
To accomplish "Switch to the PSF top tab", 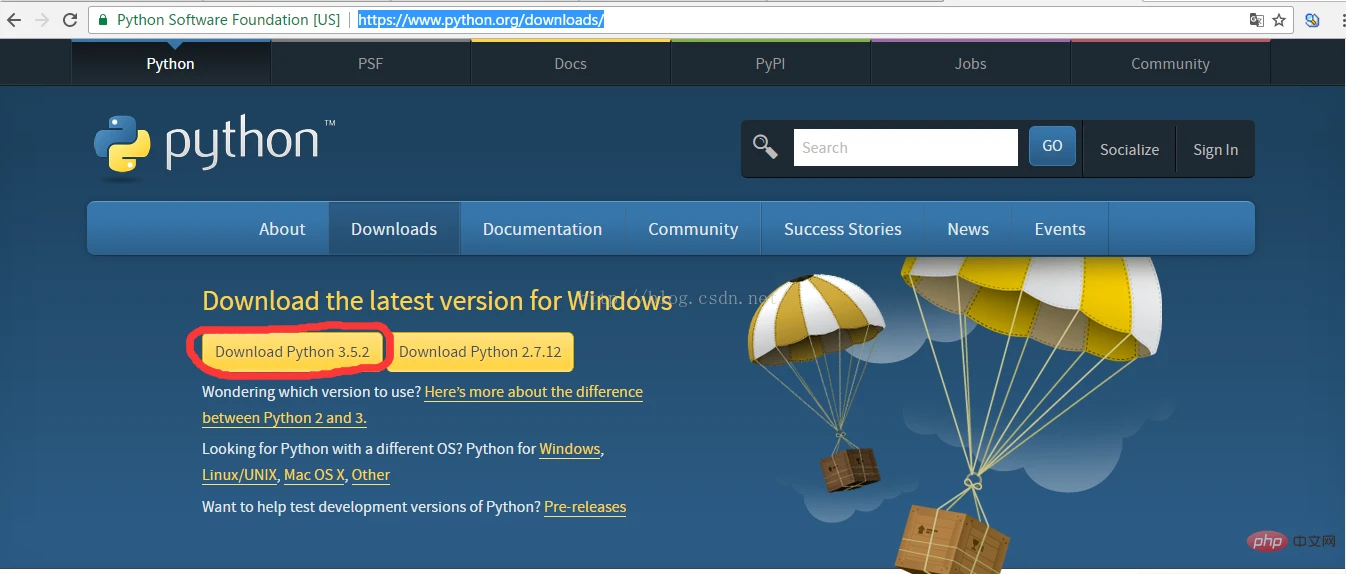I will pos(370,64).
